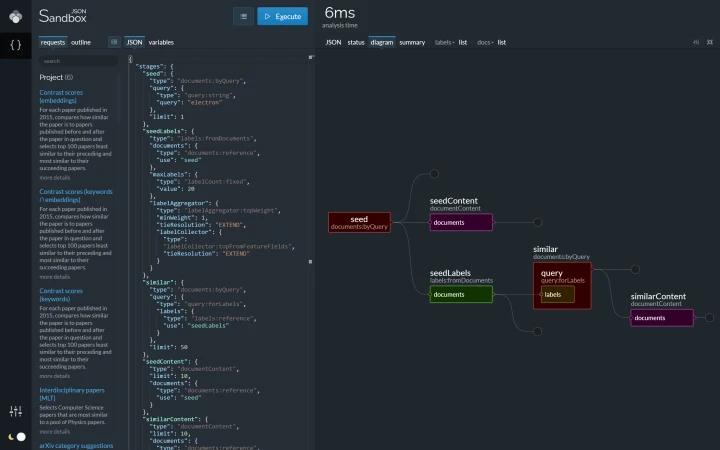Switch to the outline tab
Image resolution: width=720 pixels, height=450 pixels.
(x=81, y=42)
